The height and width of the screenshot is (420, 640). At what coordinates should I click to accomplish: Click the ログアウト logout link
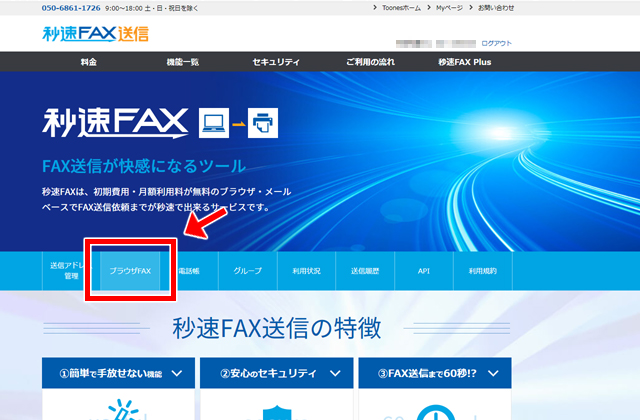coord(496,43)
